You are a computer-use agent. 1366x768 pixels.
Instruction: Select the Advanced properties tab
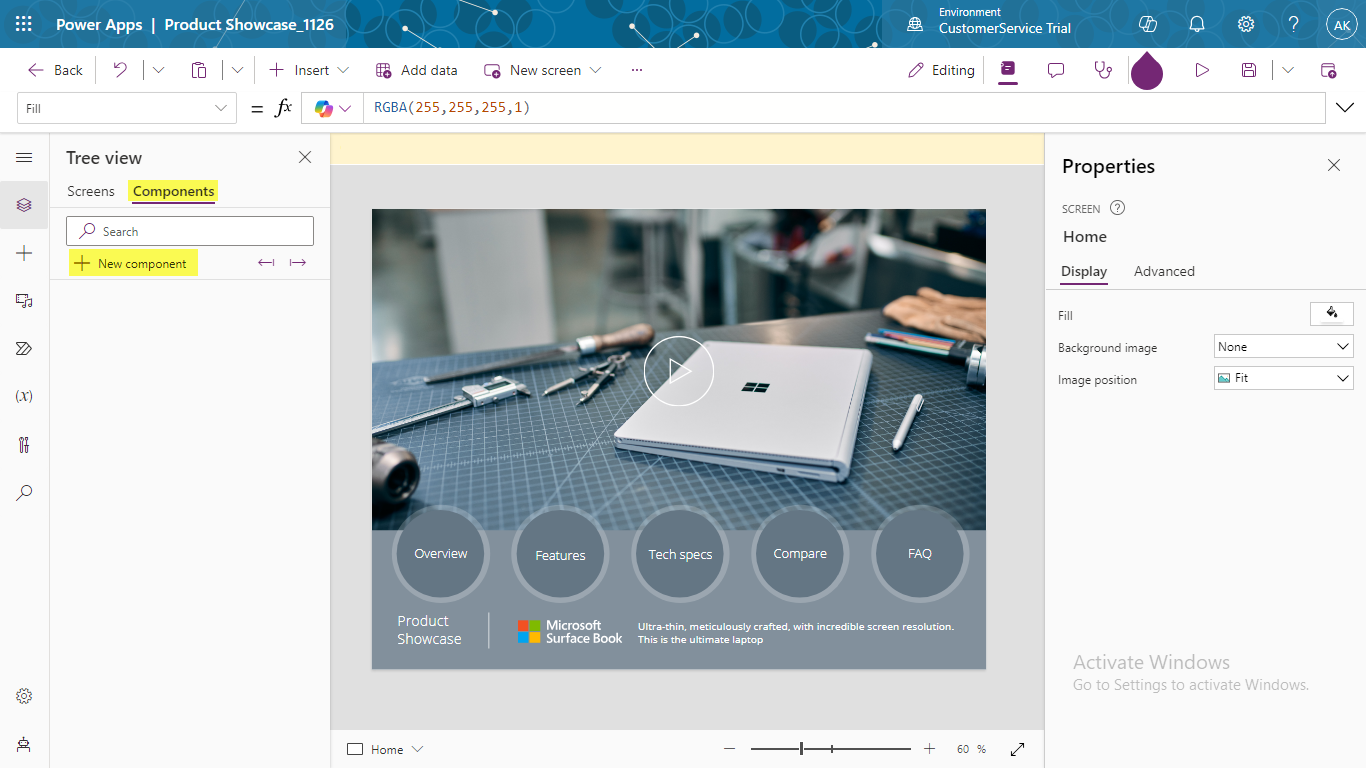click(x=1164, y=271)
